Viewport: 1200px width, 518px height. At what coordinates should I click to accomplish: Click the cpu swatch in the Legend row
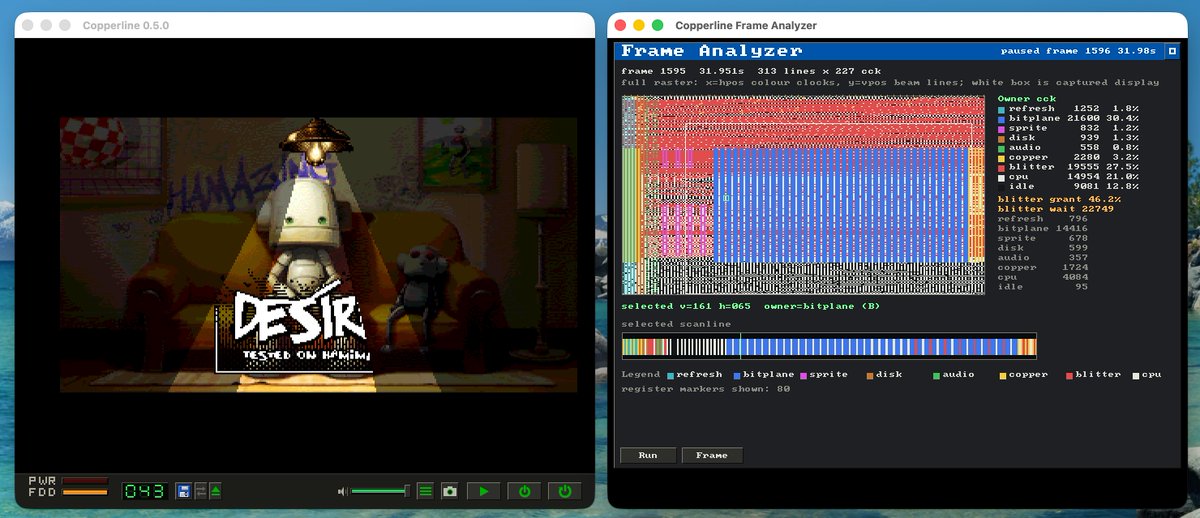click(x=1136, y=375)
